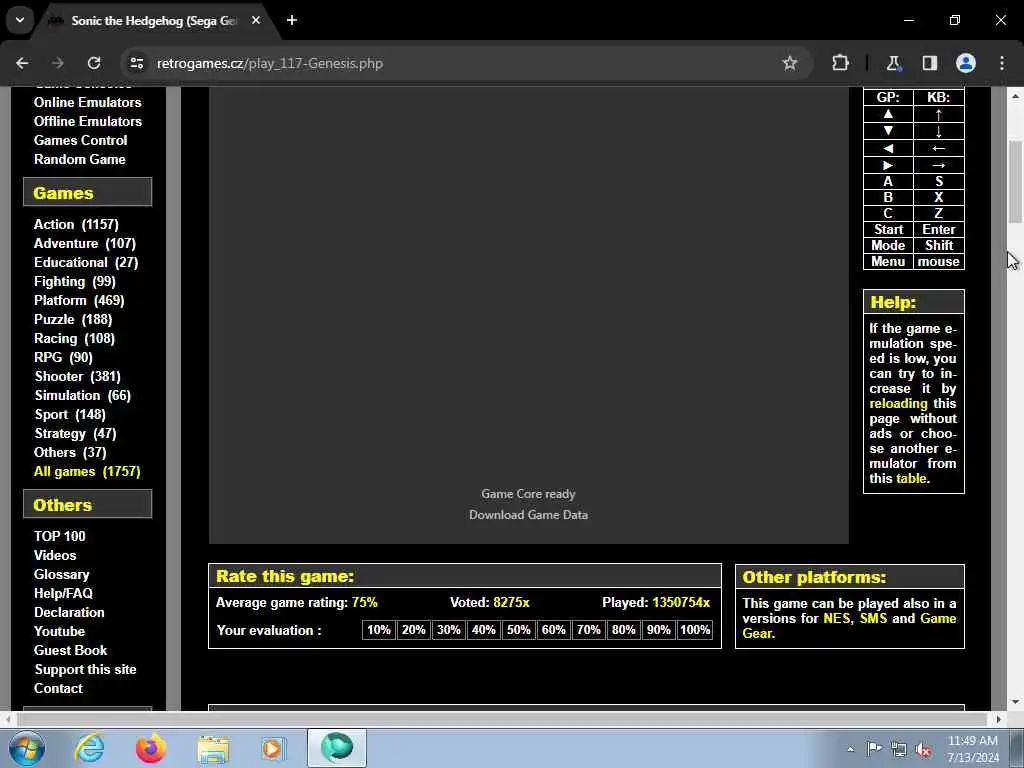Open All games (1757) list
Image resolution: width=1024 pixels, height=768 pixels.
click(x=87, y=470)
